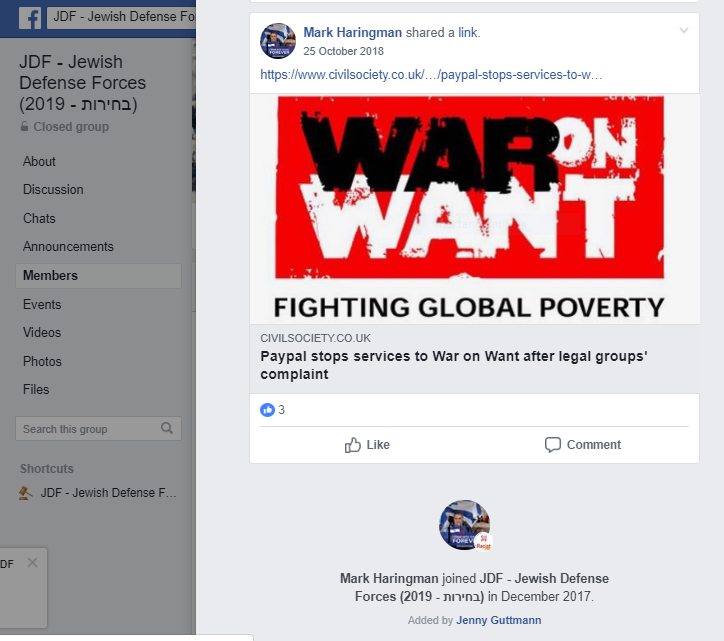The height and width of the screenshot is (641, 724).
Task: Open the Photos section
Action: (x=42, y=362)
